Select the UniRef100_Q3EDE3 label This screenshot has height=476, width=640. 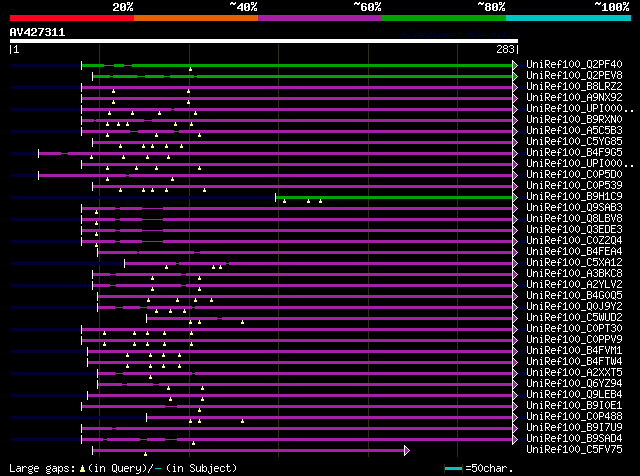click(574, 229)
